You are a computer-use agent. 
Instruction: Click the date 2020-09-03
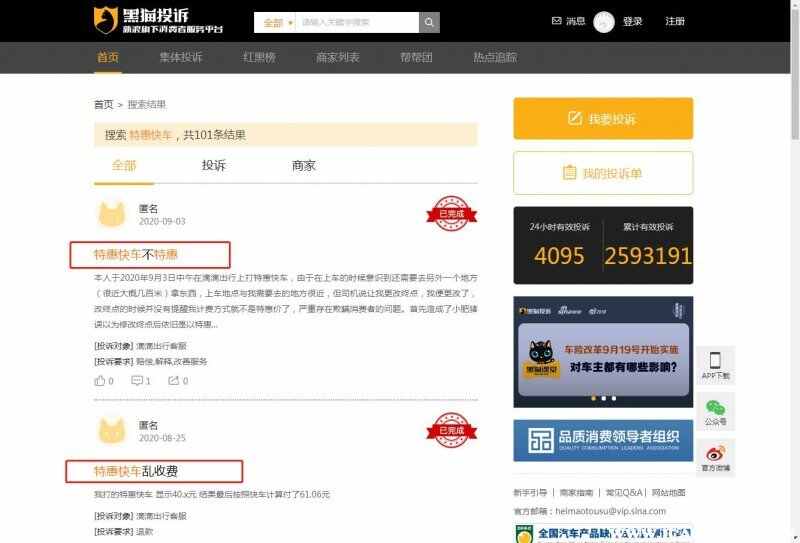162,221
